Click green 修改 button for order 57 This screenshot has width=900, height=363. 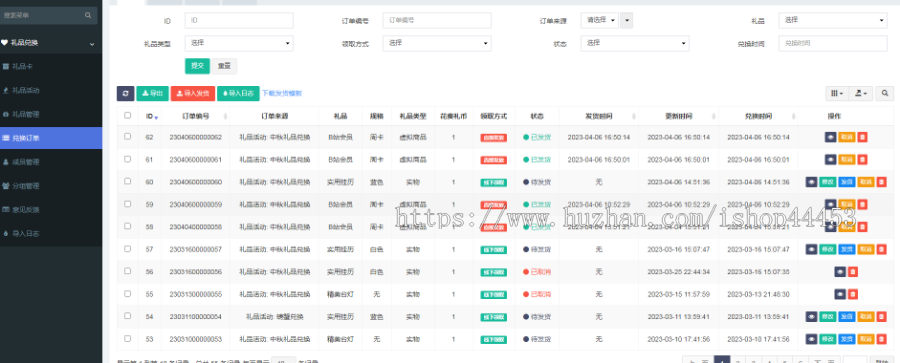[x=828, y=249]
